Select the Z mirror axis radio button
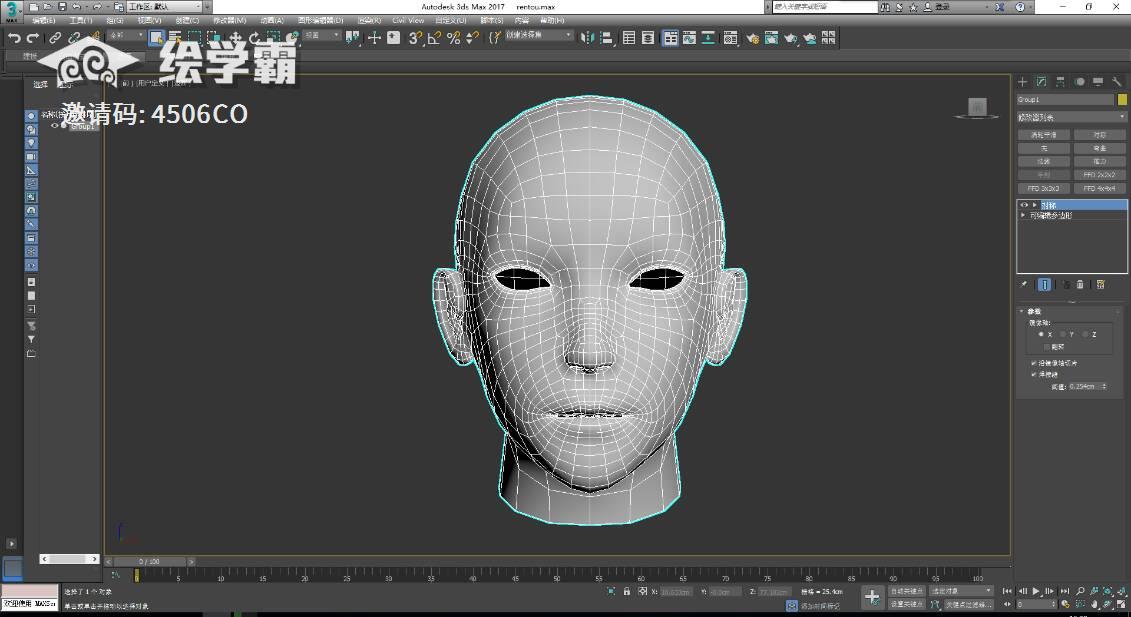 point(1085,334)
